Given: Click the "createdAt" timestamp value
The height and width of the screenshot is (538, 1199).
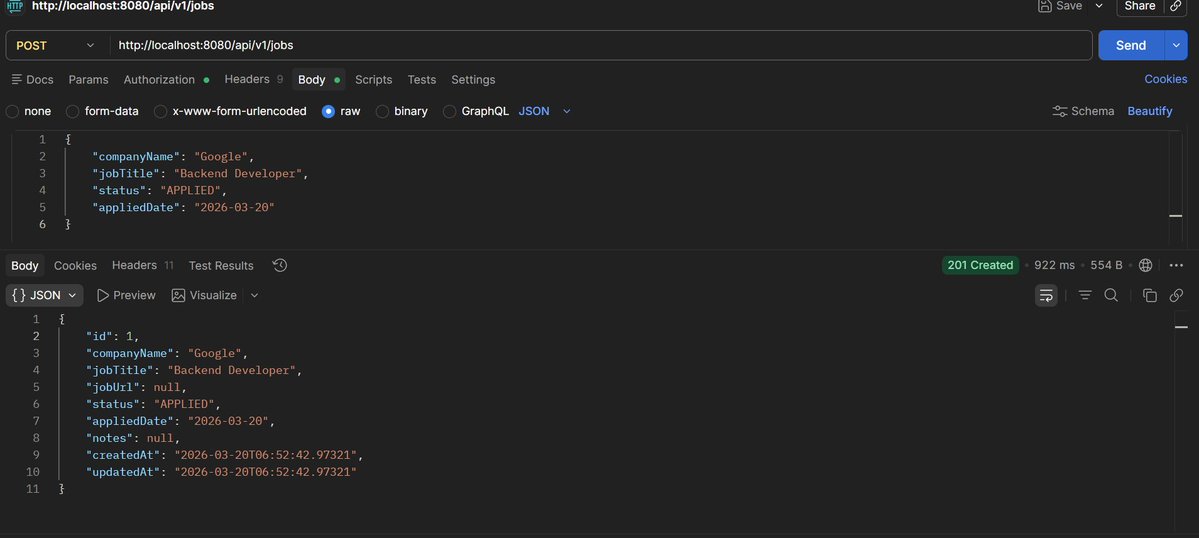Looking at the screenshot, I should [265, 455].
